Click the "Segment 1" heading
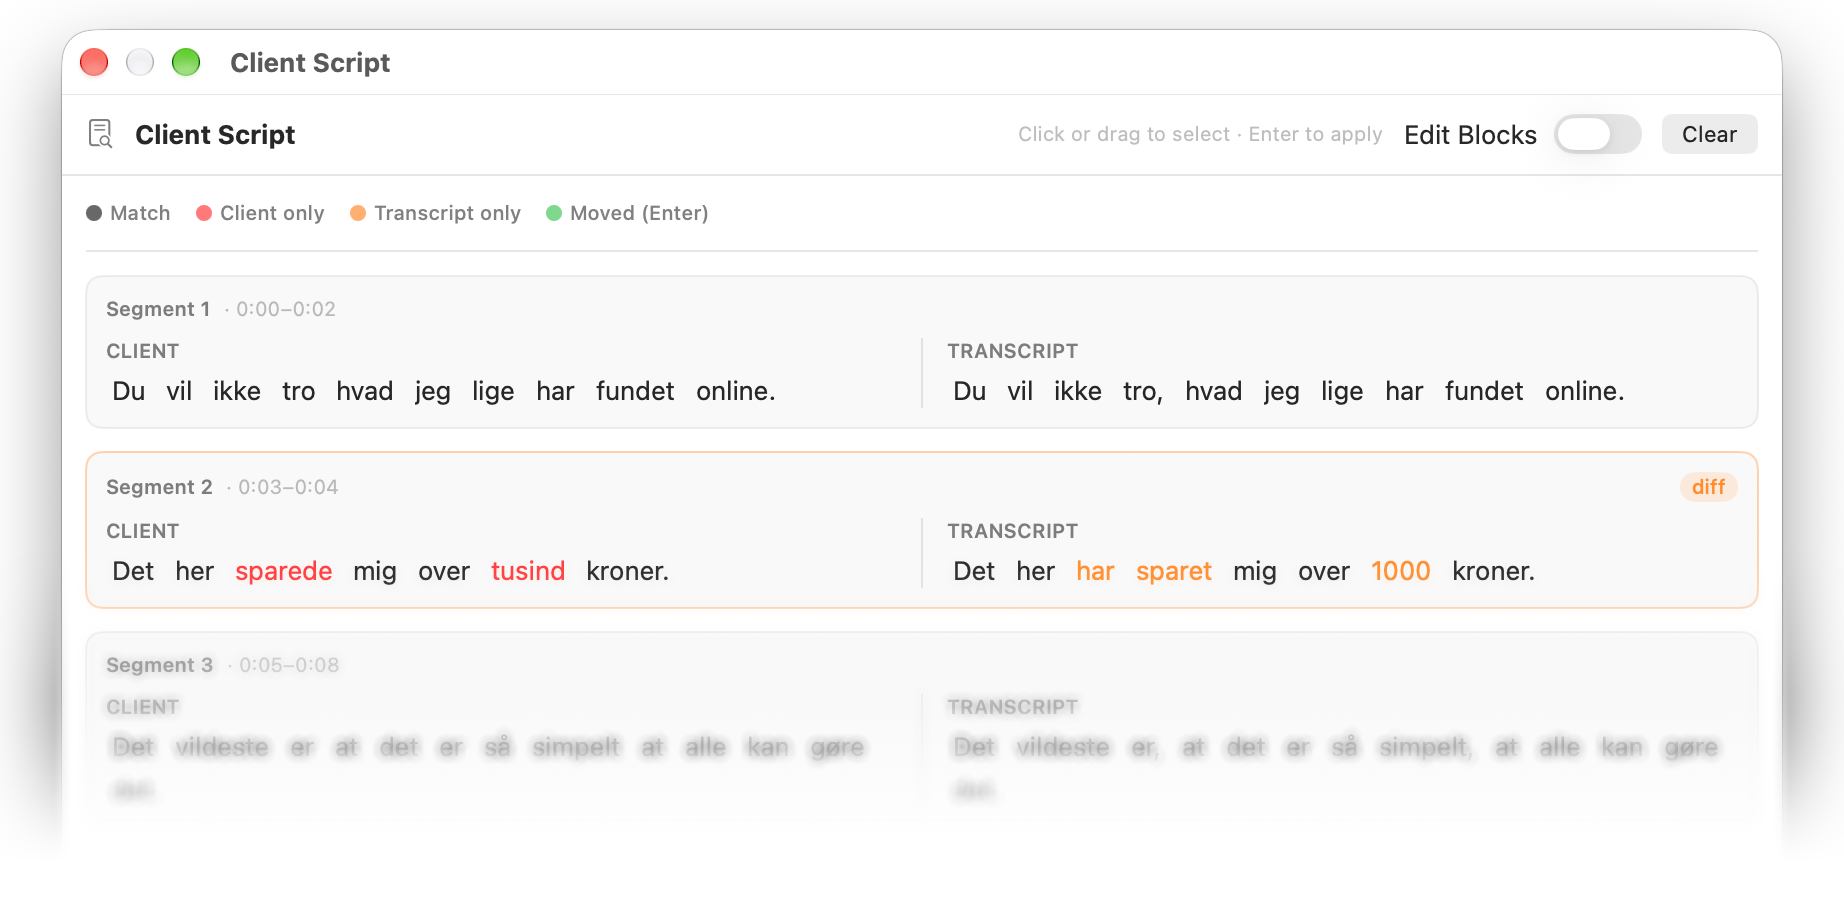Screen dimensions: 1844x897 click(158, 309)
